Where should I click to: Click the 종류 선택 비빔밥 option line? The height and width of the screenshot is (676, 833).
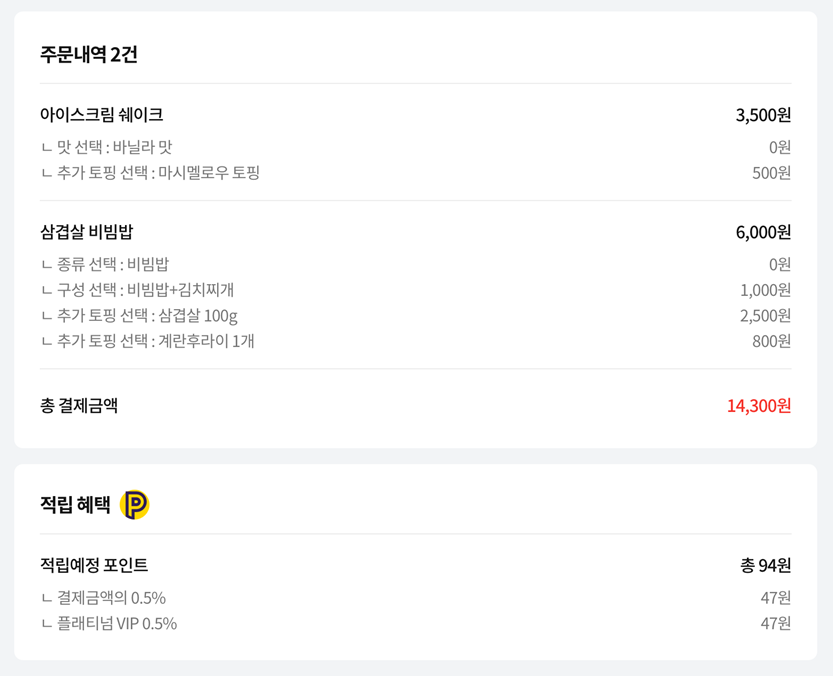(105, 264)
